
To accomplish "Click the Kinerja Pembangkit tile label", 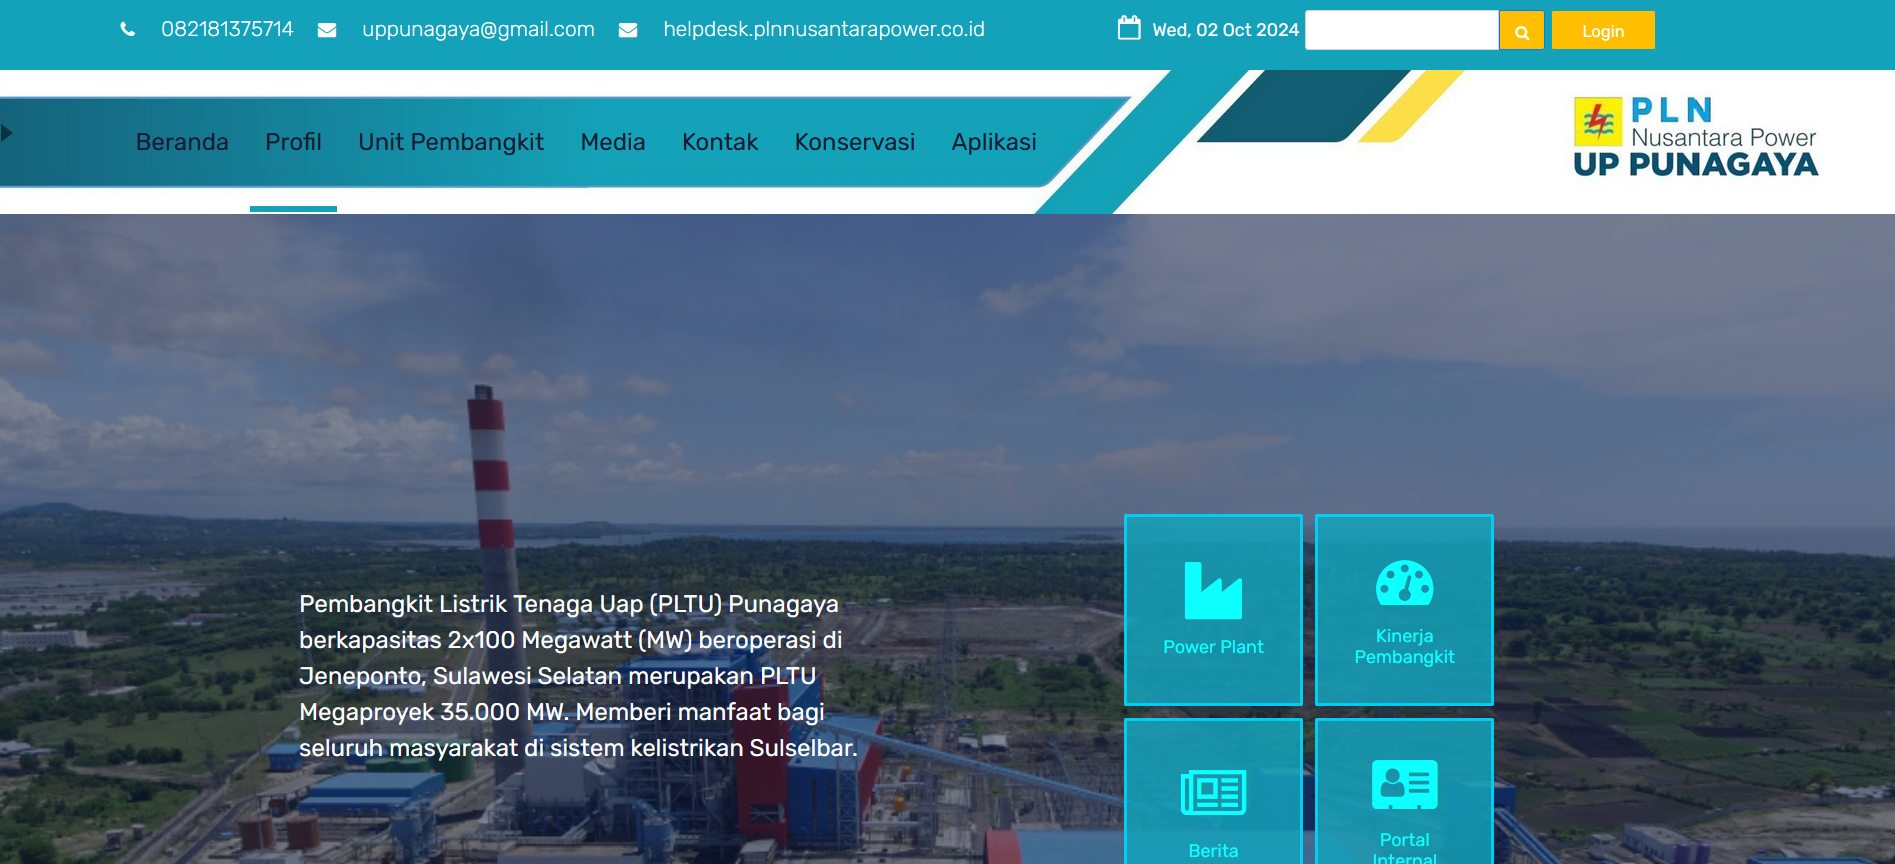I will tap(1404, 646).
